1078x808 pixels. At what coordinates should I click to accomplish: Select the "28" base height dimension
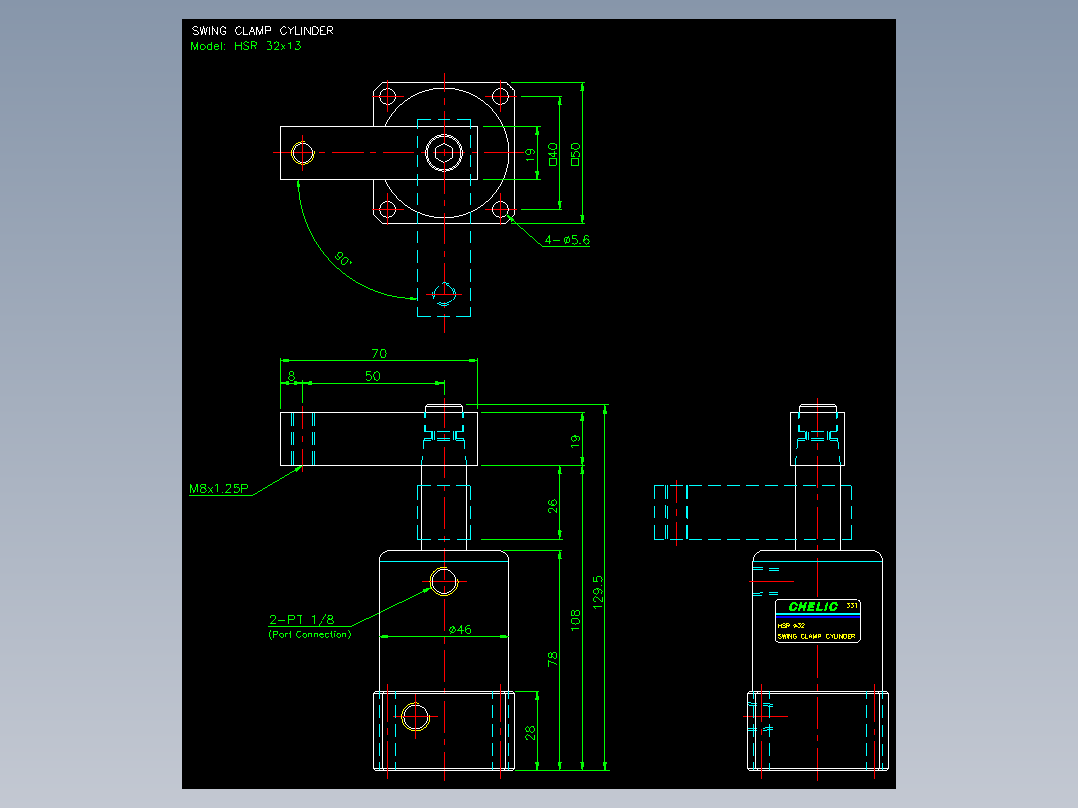coord(530,733)
